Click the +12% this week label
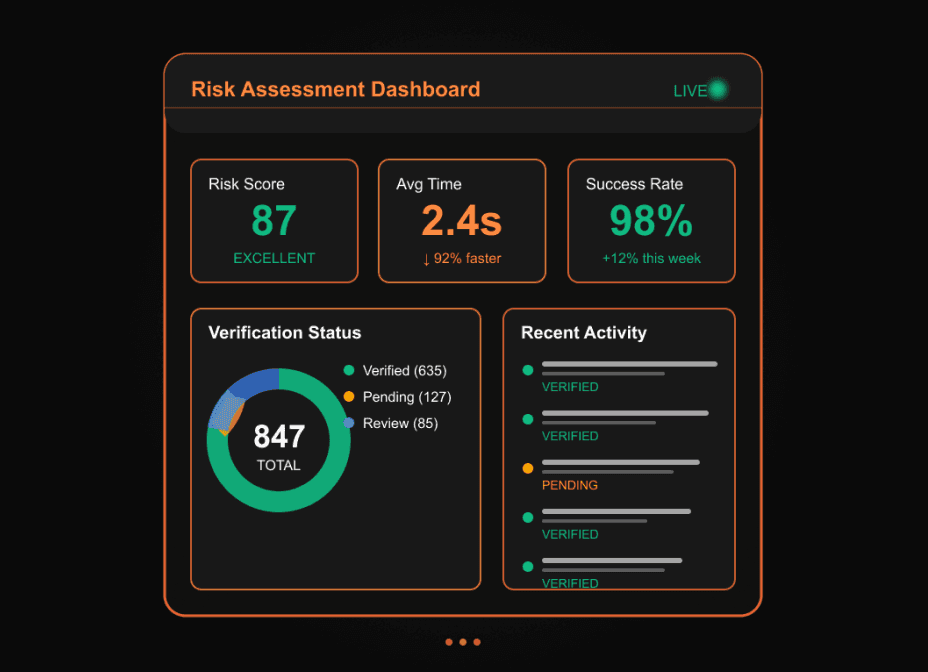 (651, 259)
